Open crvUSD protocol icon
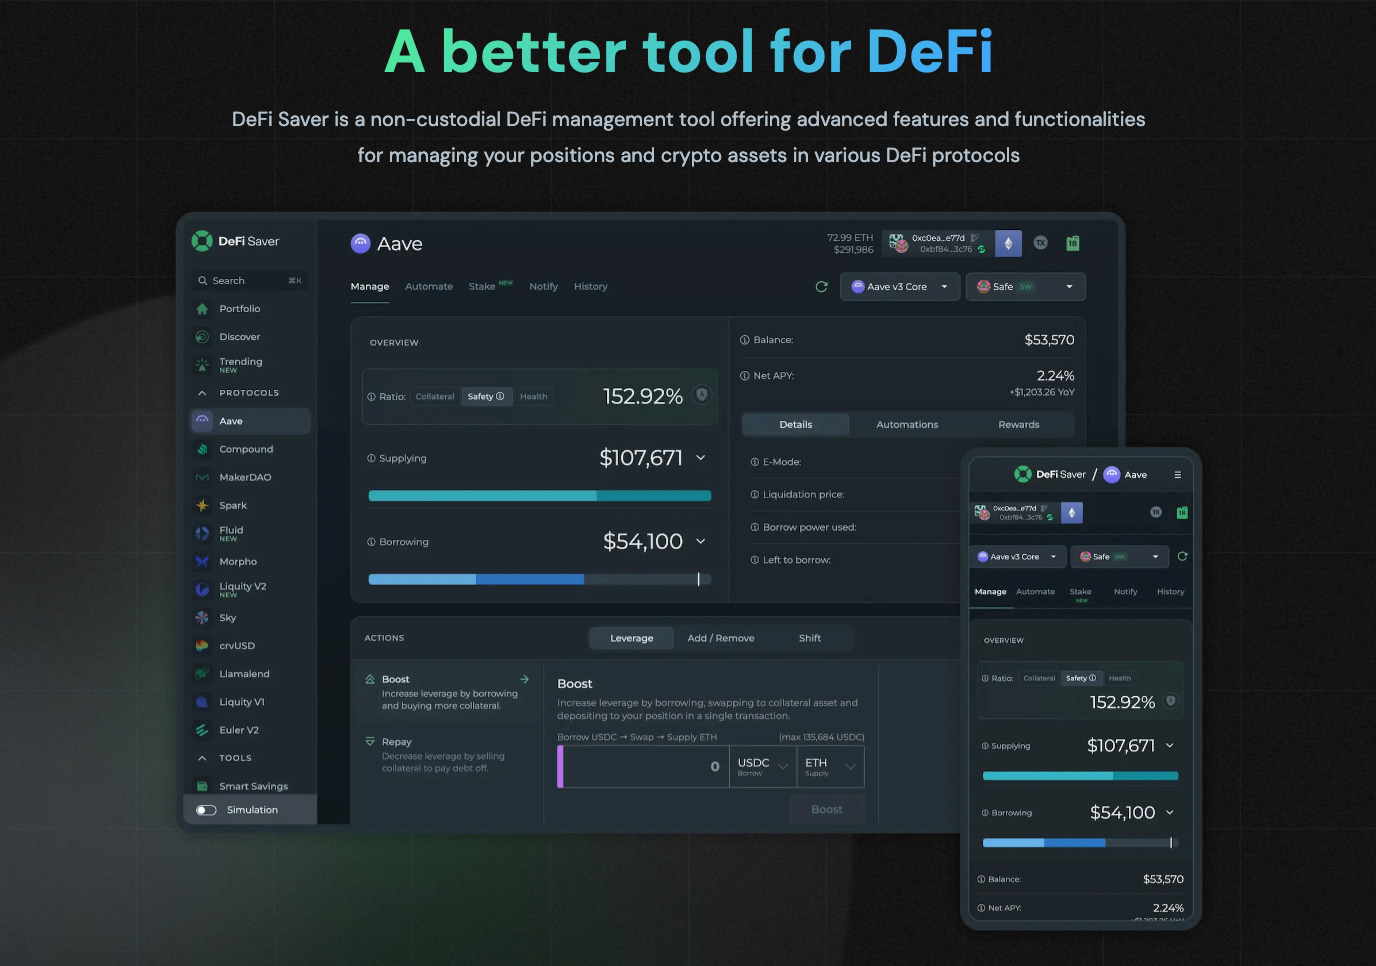 [203, 645]
